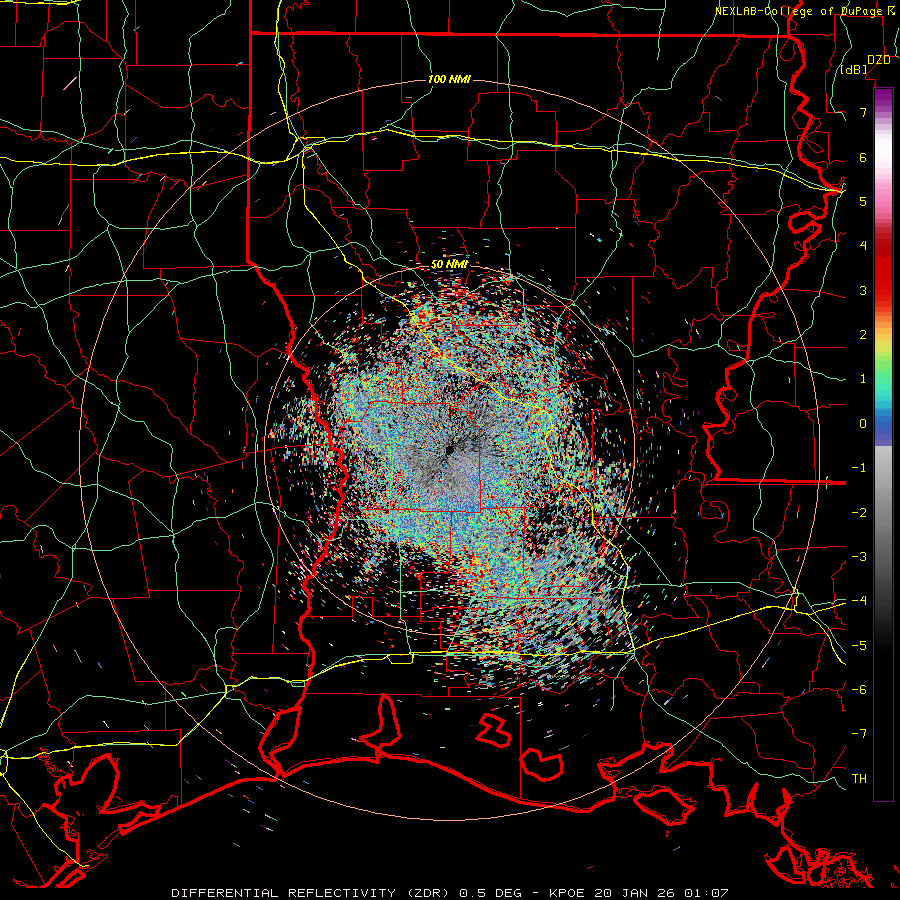Click the -5 value on the dB scale
This screenshot has width=900, height=900.
(x=859, y=646)
